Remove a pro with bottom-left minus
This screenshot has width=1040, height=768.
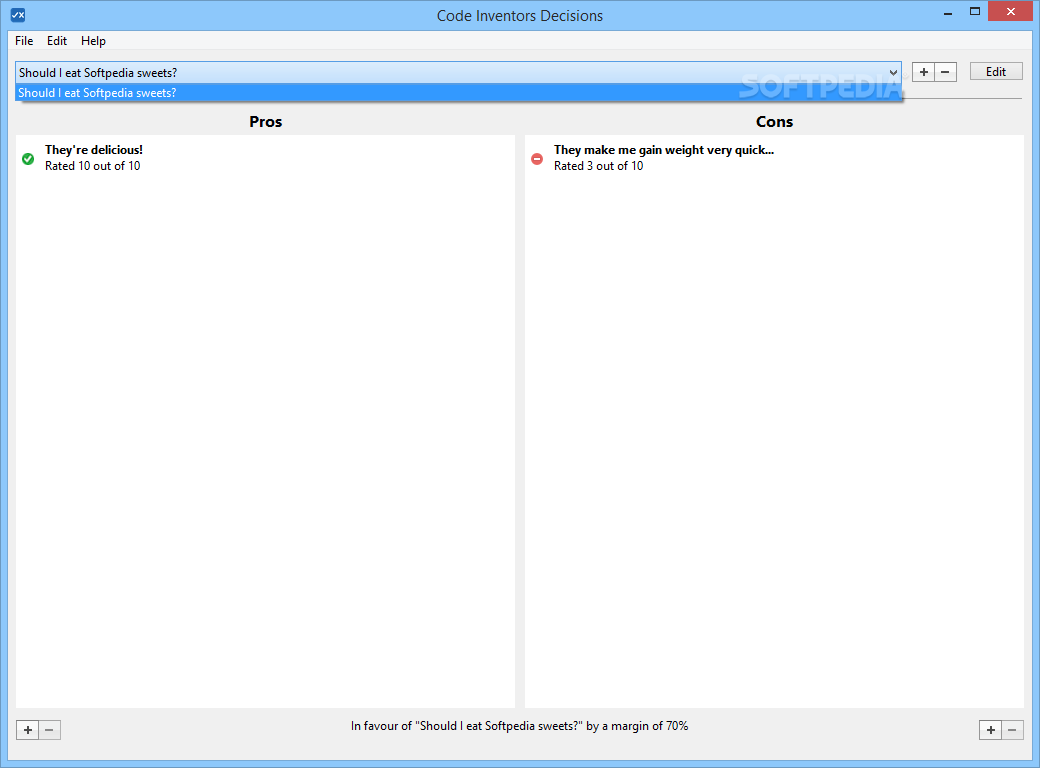click(x=49, y=730)
